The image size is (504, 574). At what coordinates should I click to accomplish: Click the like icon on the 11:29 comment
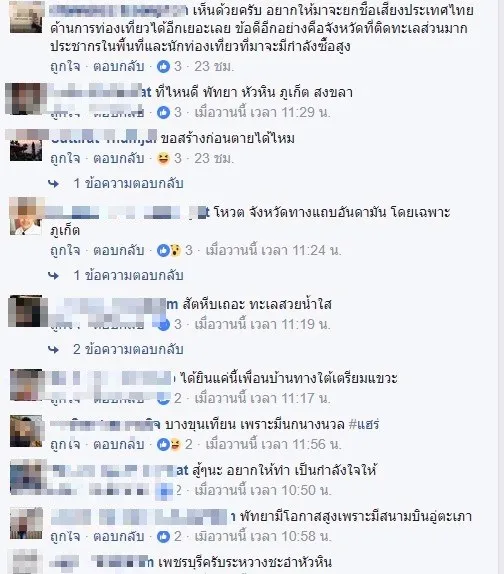163,112
